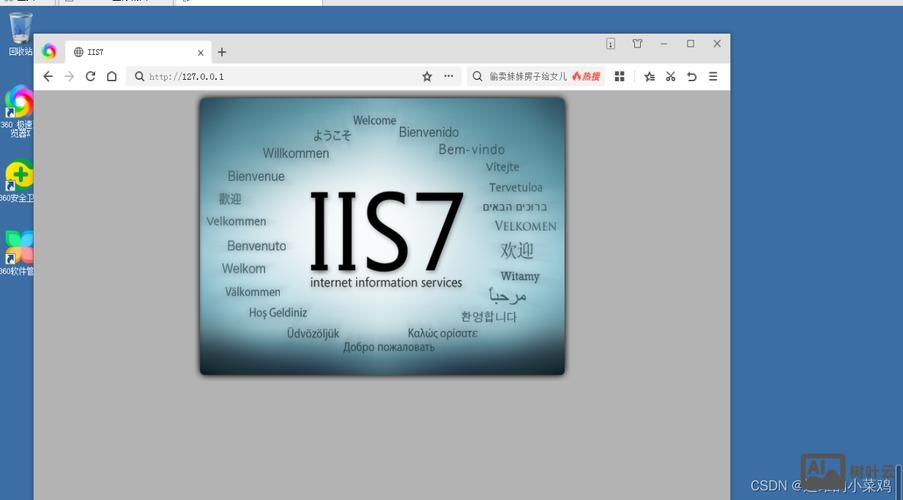Click the search magnifier icon in the search box
Screen dimensions: 903x500
(x=477, y=77)
